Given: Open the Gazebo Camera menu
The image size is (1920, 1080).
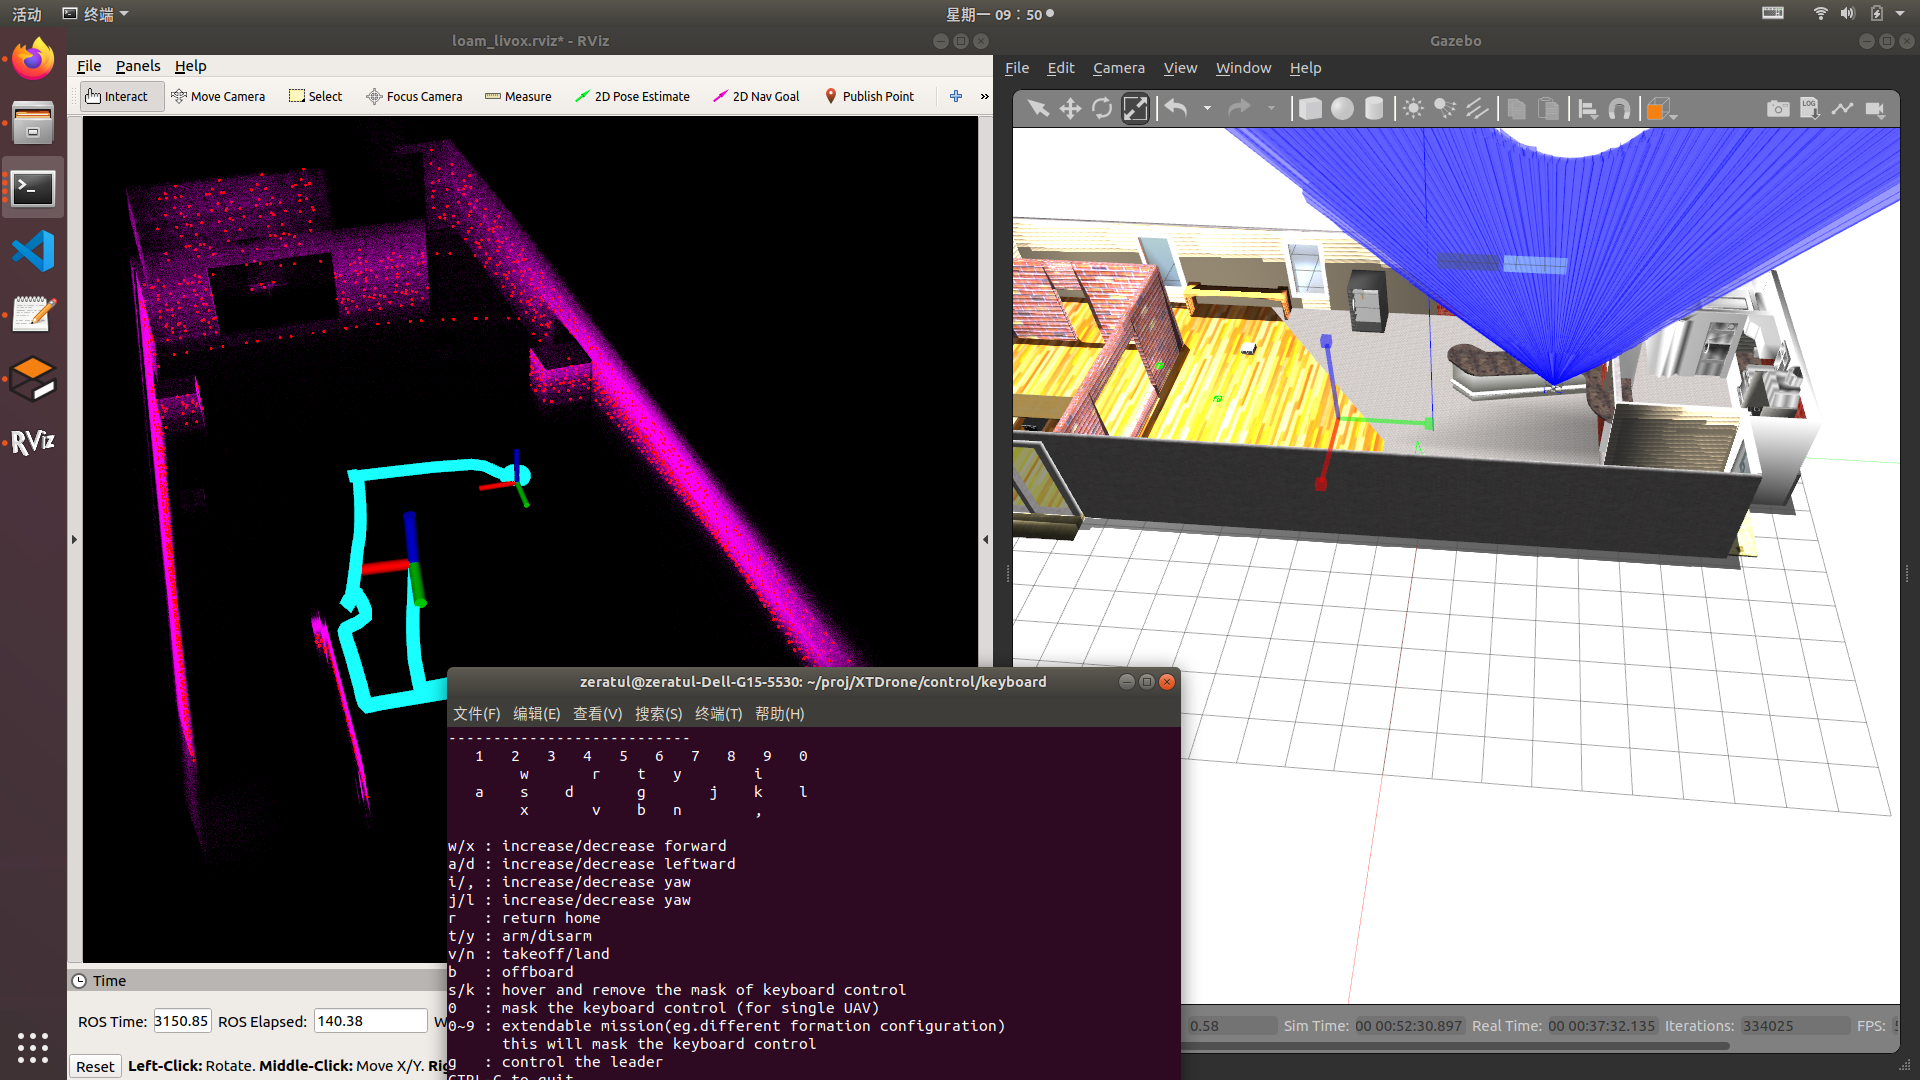Looking at the screenshot, I should 1118,68.
